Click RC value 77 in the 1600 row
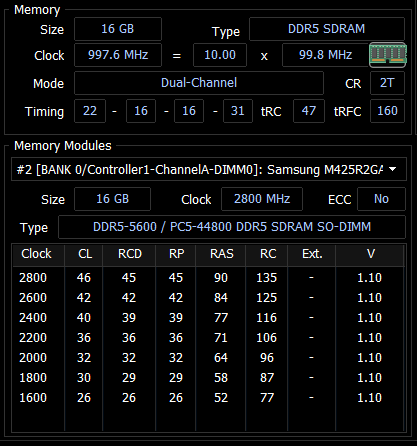This screenshot has width=417, height=446. (x=267, y=398)
